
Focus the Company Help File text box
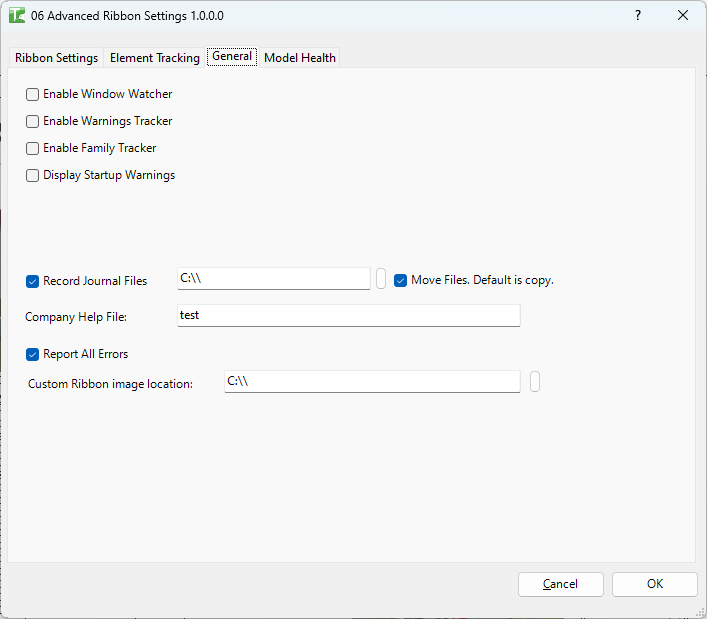coord(348,315)
